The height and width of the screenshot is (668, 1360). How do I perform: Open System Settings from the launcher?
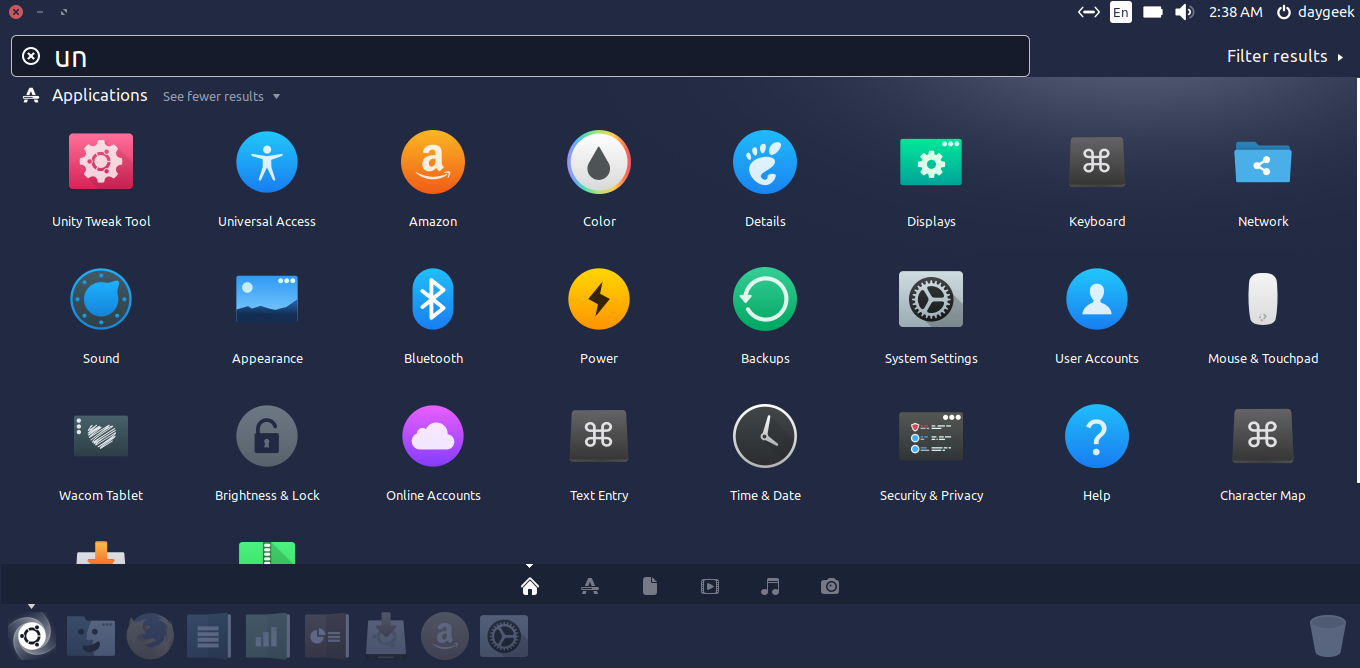tap(504, 636)
